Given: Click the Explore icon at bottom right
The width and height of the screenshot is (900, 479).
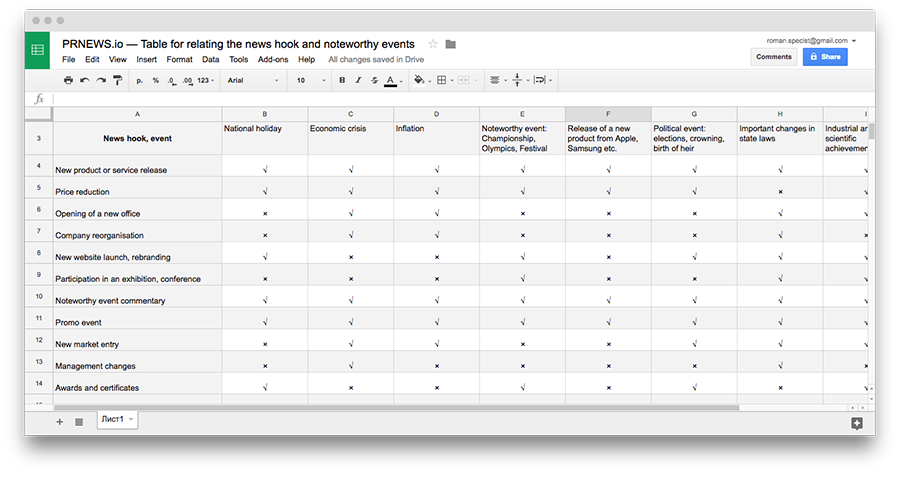Looking at the screenshot, I should click(x=857, y=423).
